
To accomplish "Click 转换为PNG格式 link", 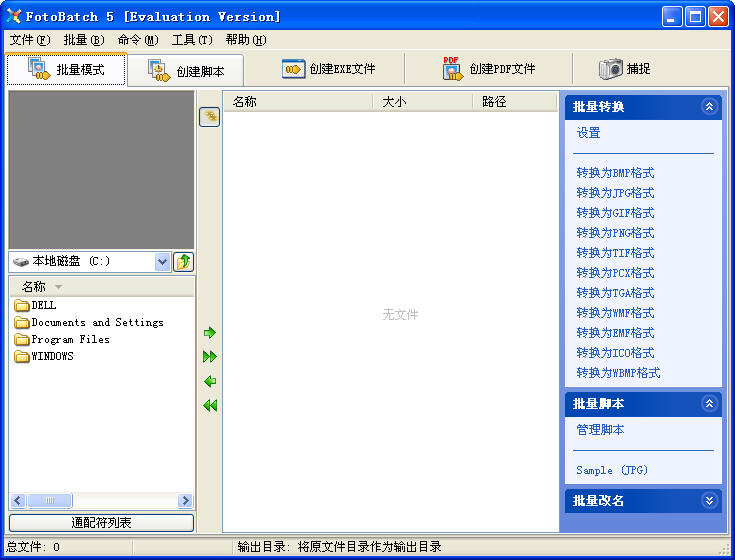I will [615, 233].
